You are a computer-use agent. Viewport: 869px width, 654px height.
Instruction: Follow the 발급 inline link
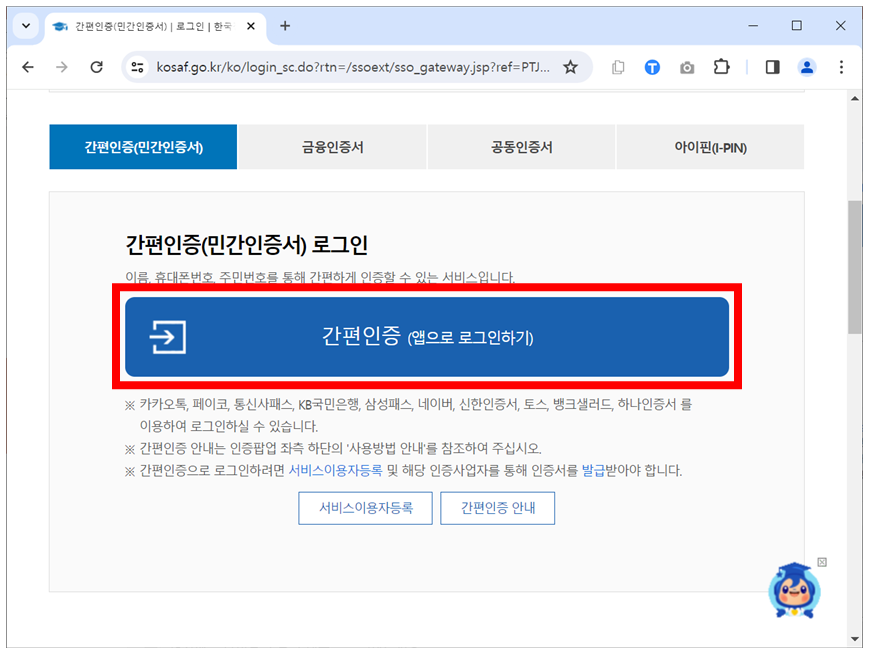point(593,471)
